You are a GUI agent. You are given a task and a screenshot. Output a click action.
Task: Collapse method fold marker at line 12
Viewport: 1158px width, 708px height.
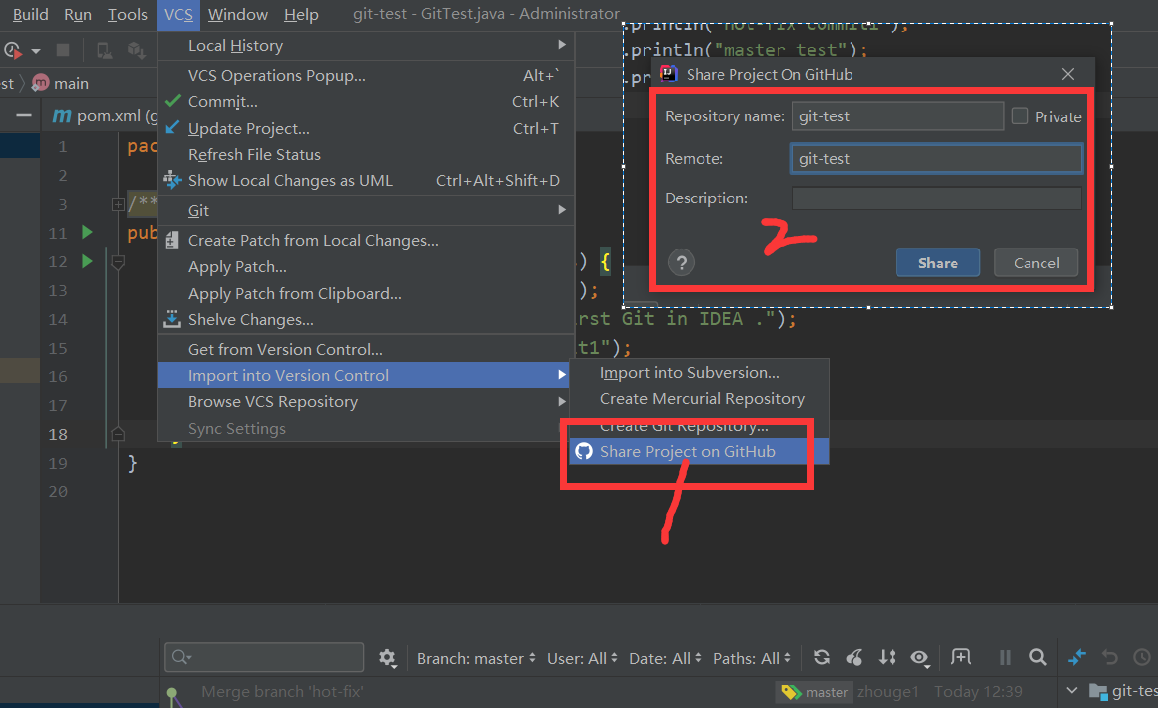(117, 261)
